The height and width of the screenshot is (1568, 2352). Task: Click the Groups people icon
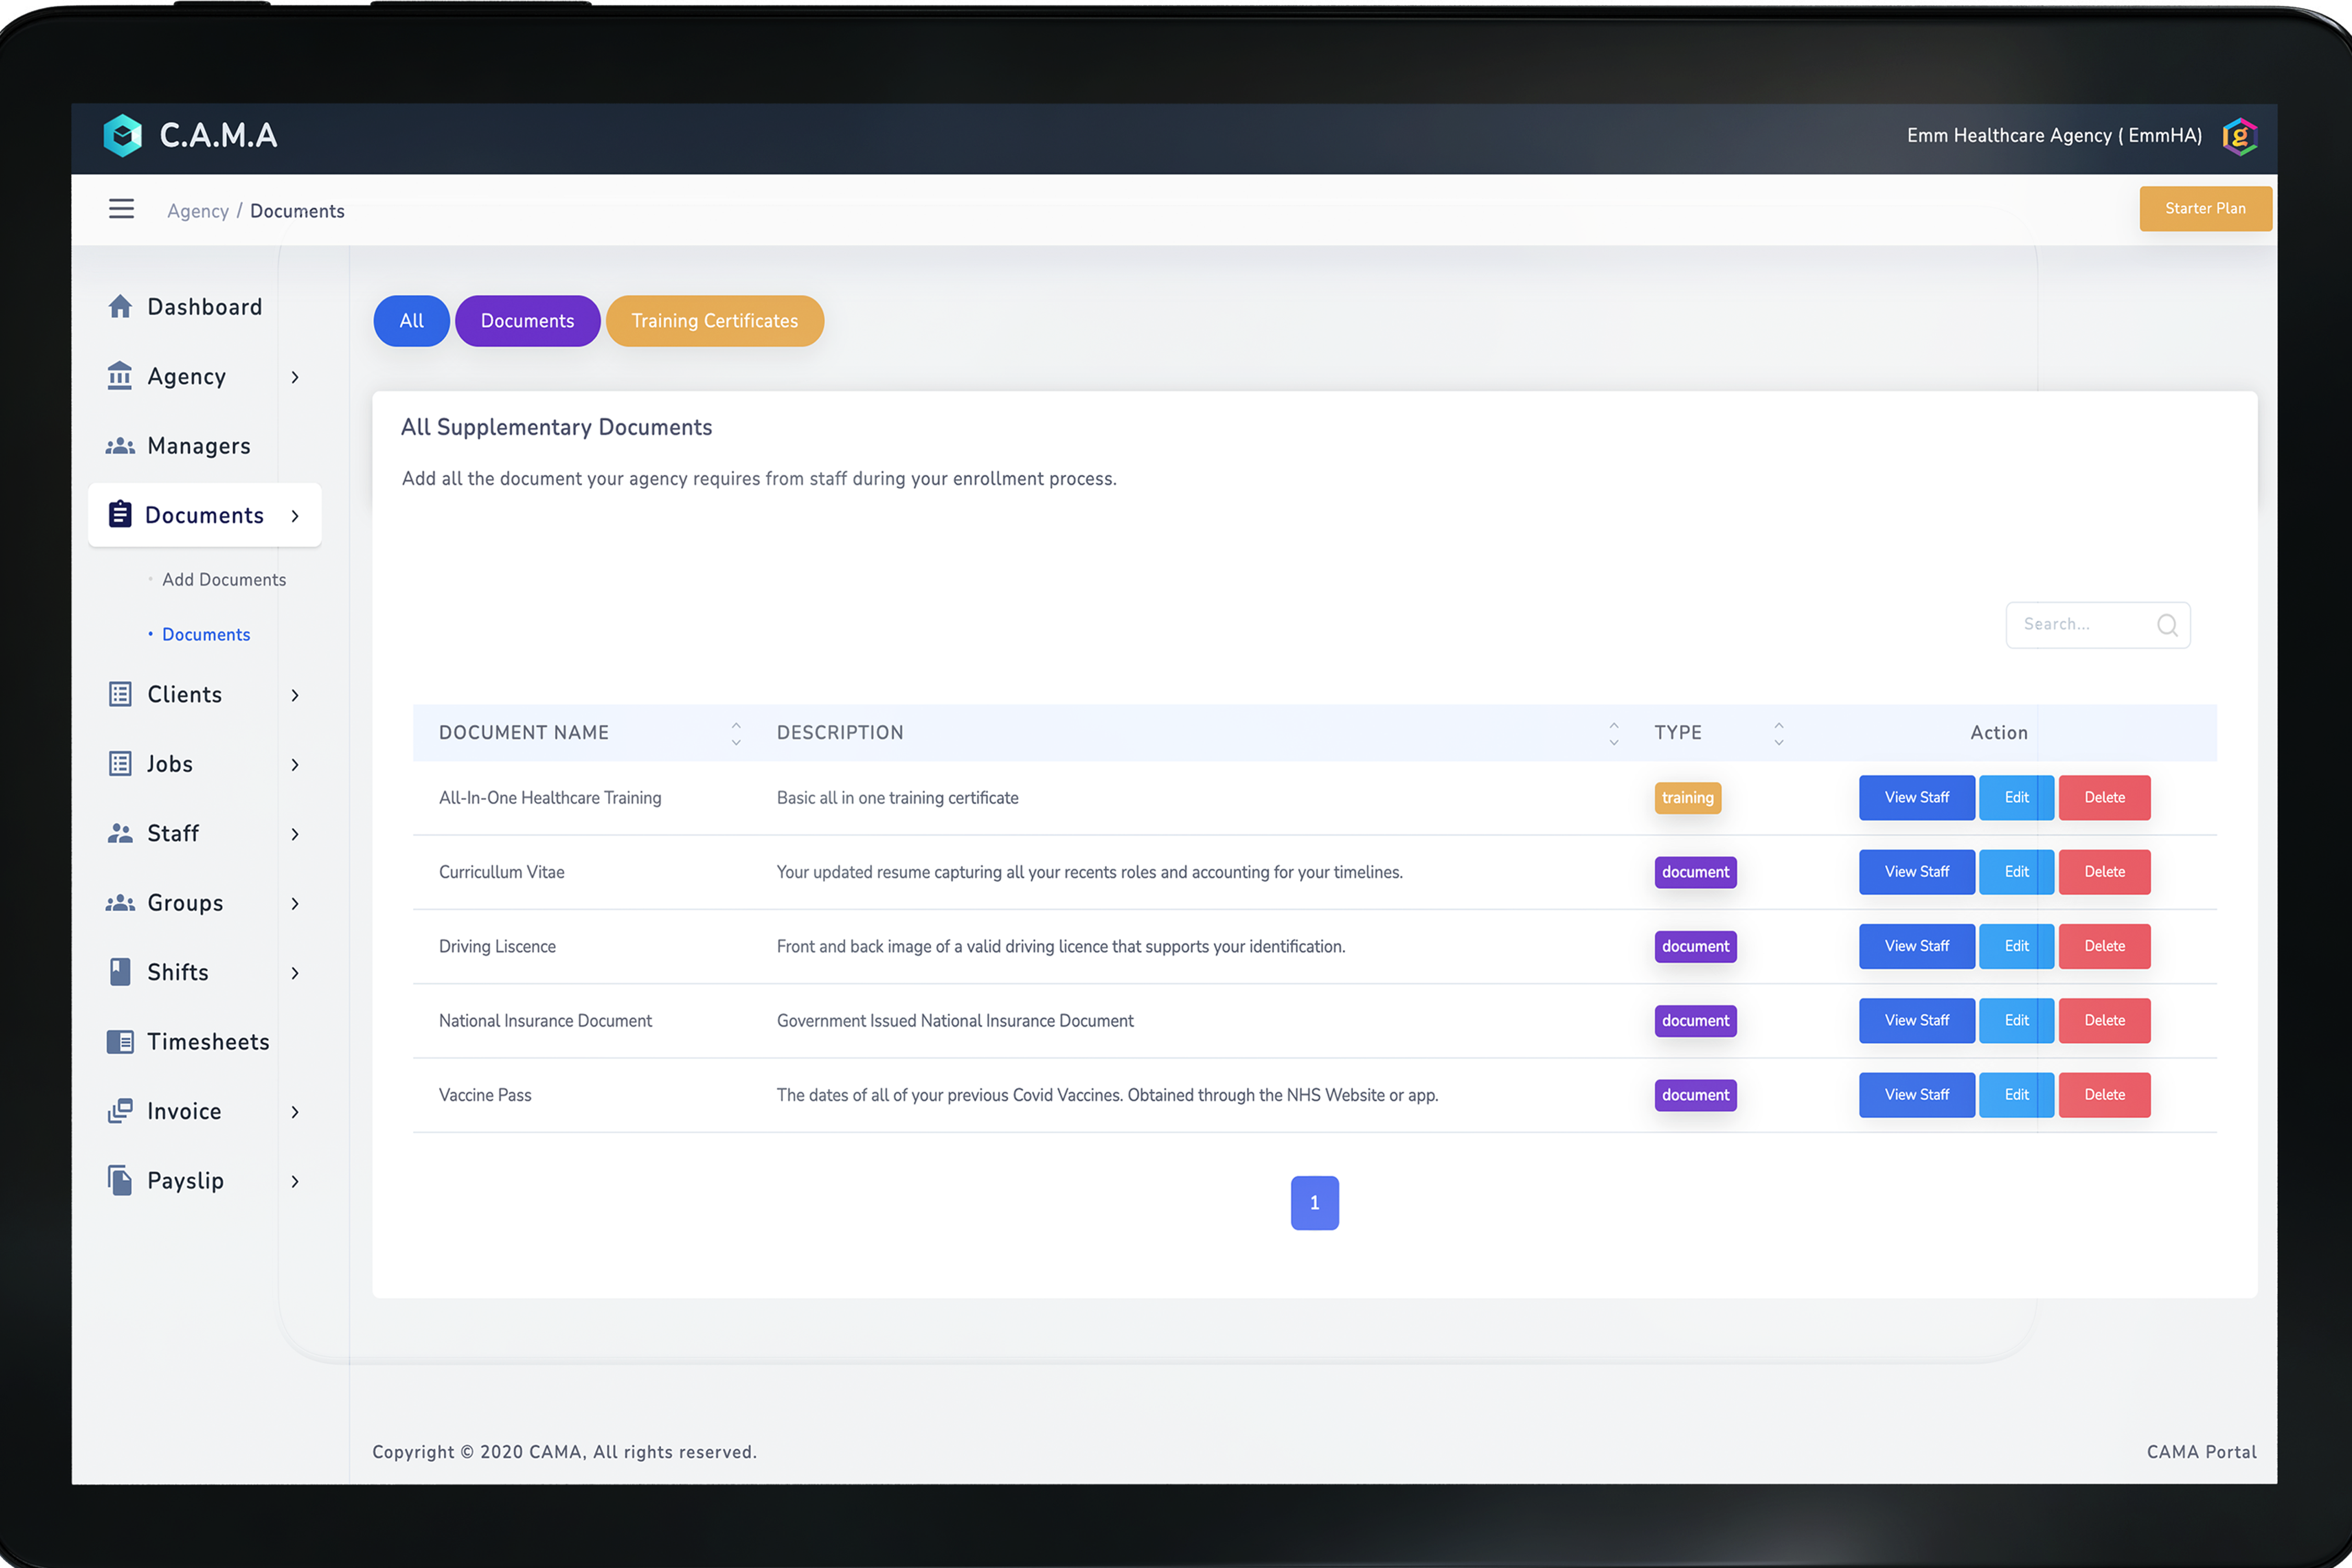coord(120,903)
